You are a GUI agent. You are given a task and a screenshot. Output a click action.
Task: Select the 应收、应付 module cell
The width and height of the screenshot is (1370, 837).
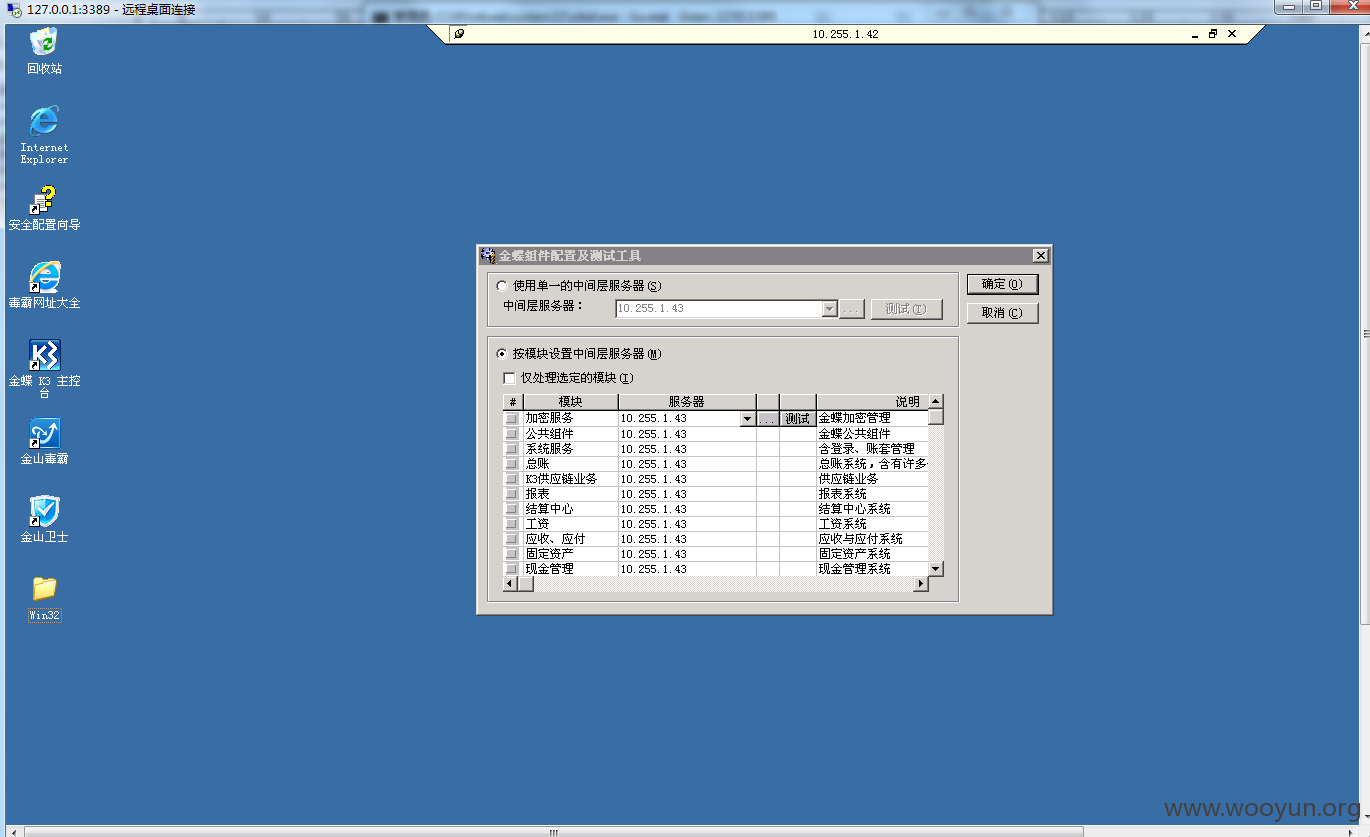coord(570,539)
